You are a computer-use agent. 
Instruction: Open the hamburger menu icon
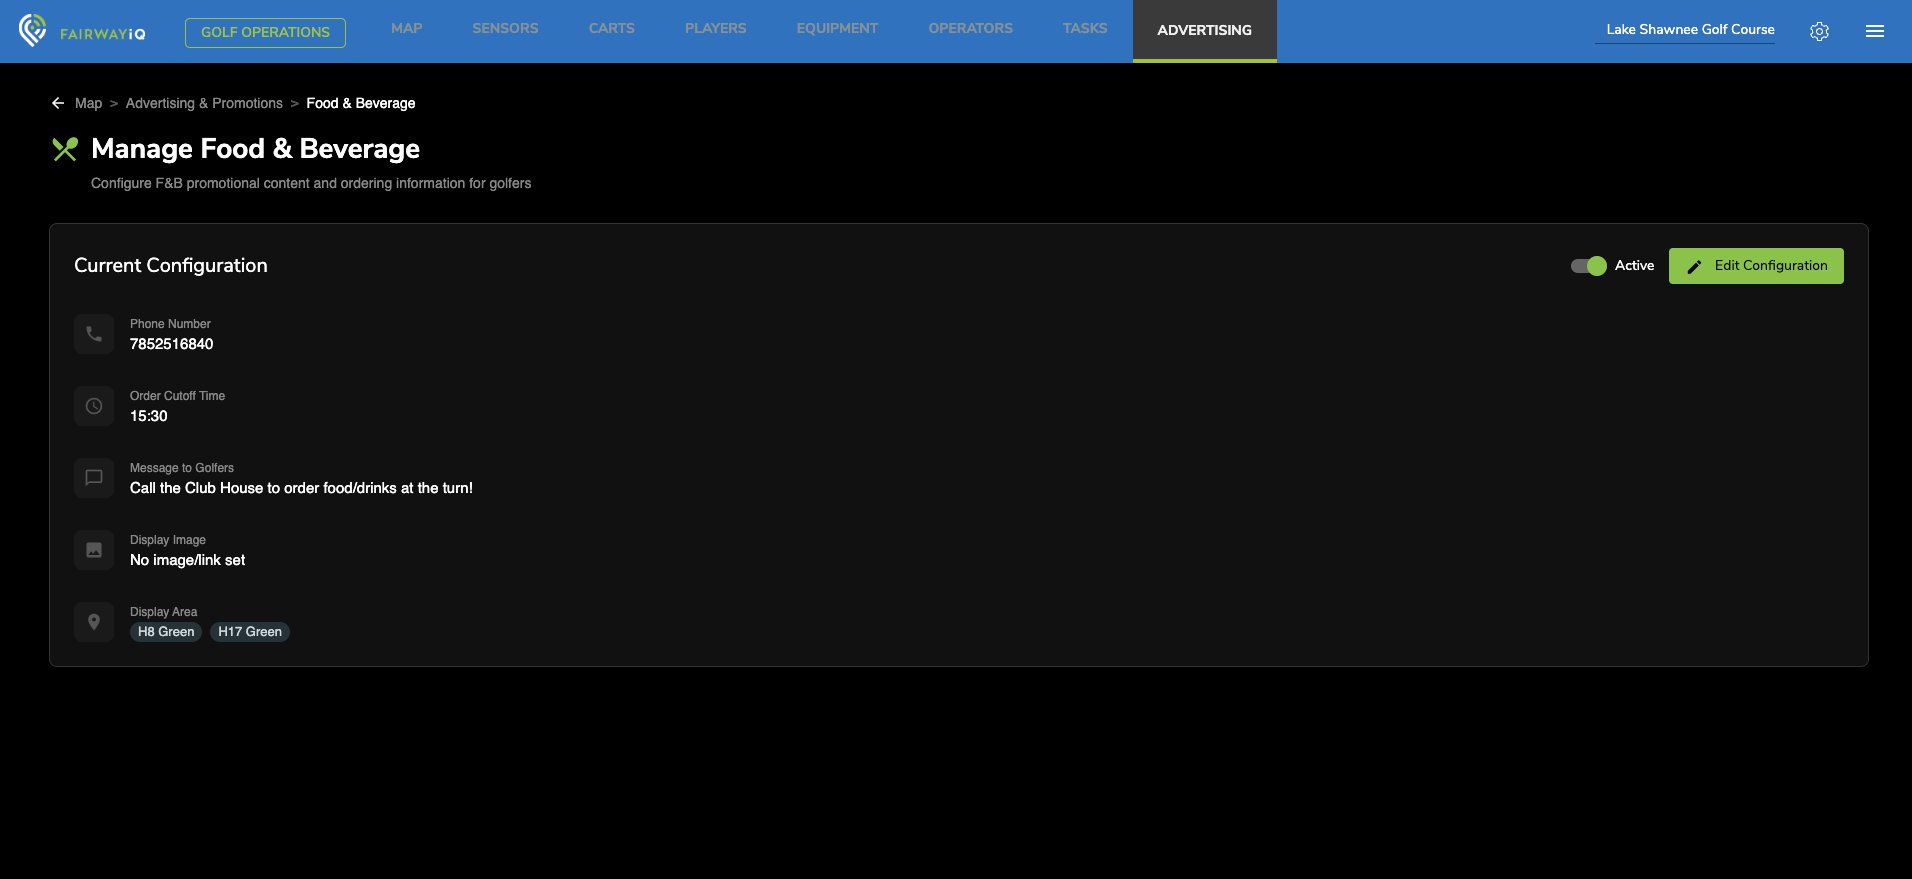(x=1875, y=31)
